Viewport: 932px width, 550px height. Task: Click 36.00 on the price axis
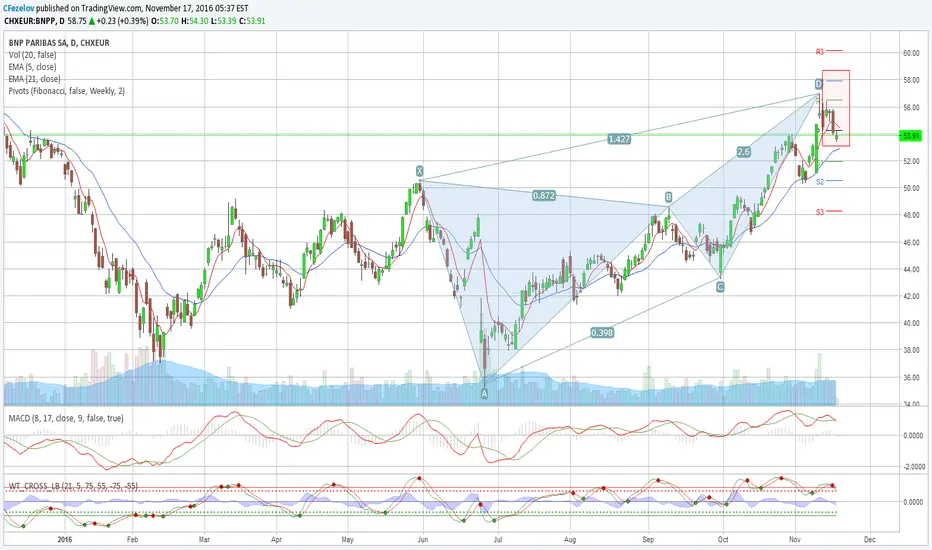pos(911,378)
